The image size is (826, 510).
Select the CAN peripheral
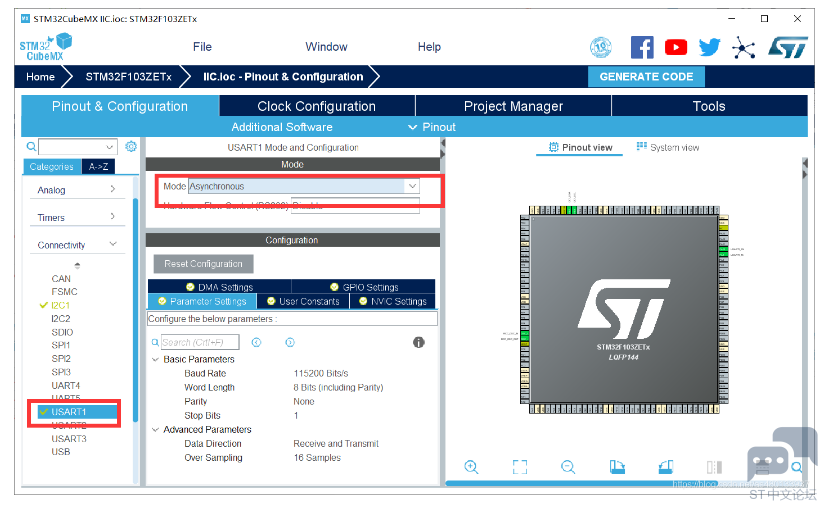tap(61, 279)
